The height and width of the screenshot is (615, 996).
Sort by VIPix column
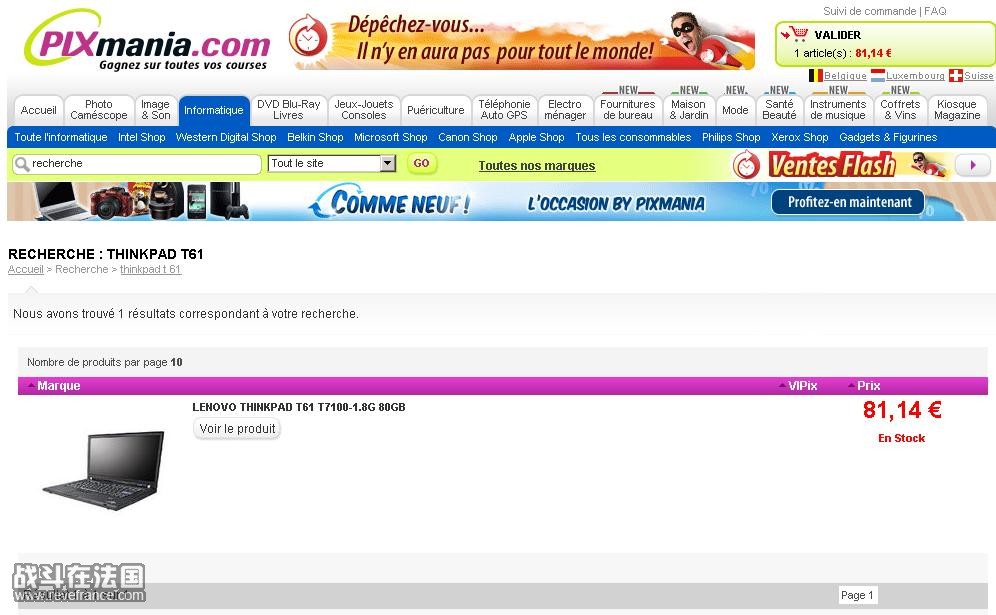coord(798,386)
